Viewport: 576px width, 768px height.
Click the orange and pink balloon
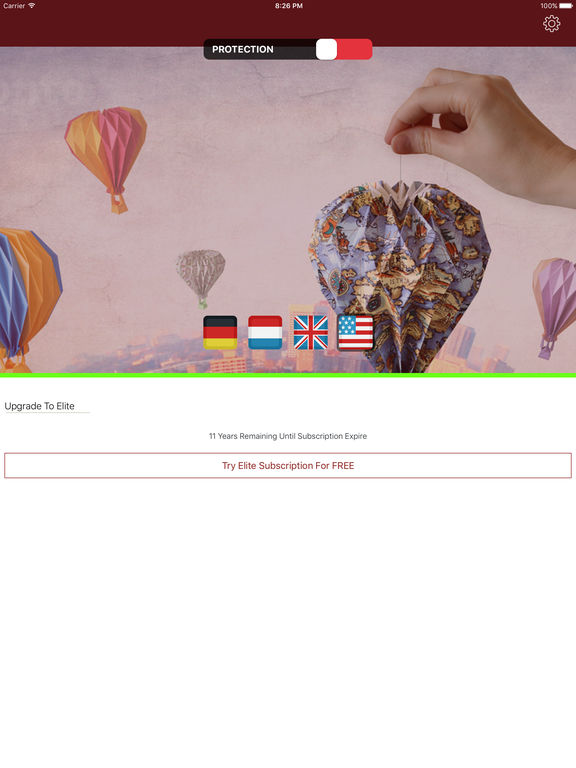pyautogui.click(x=106, y=159)
